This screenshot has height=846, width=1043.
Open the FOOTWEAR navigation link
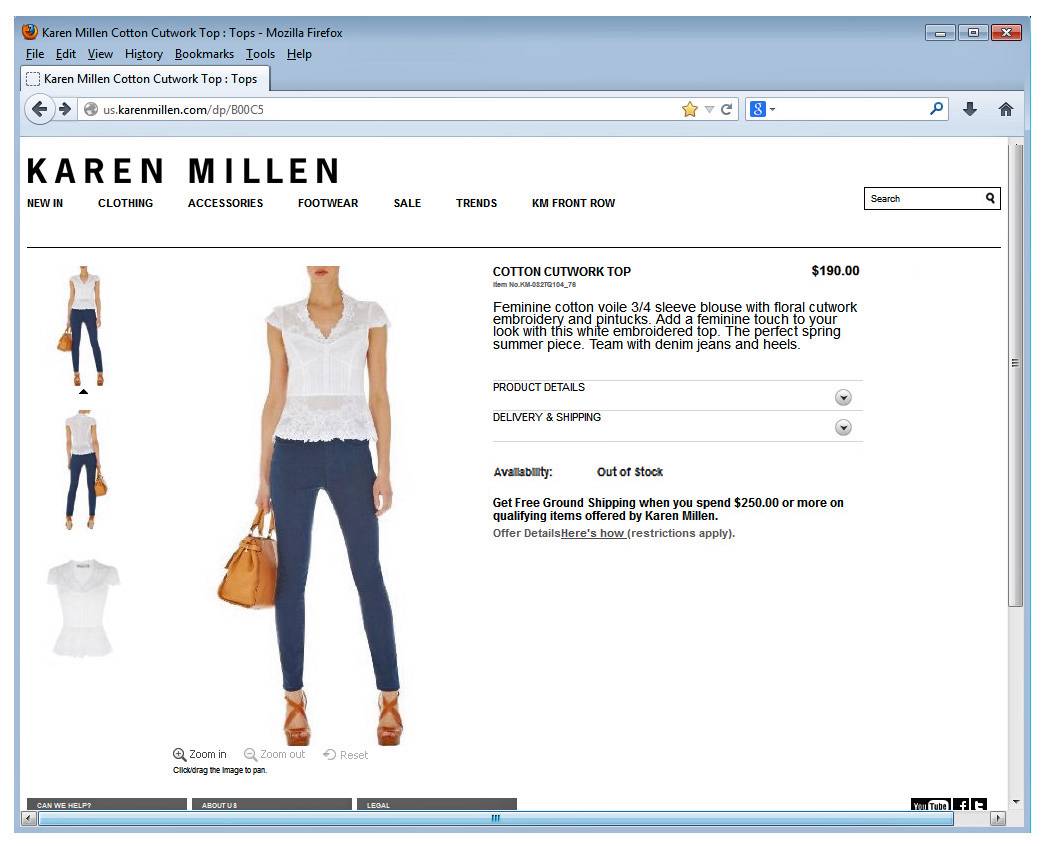(328, 203)
